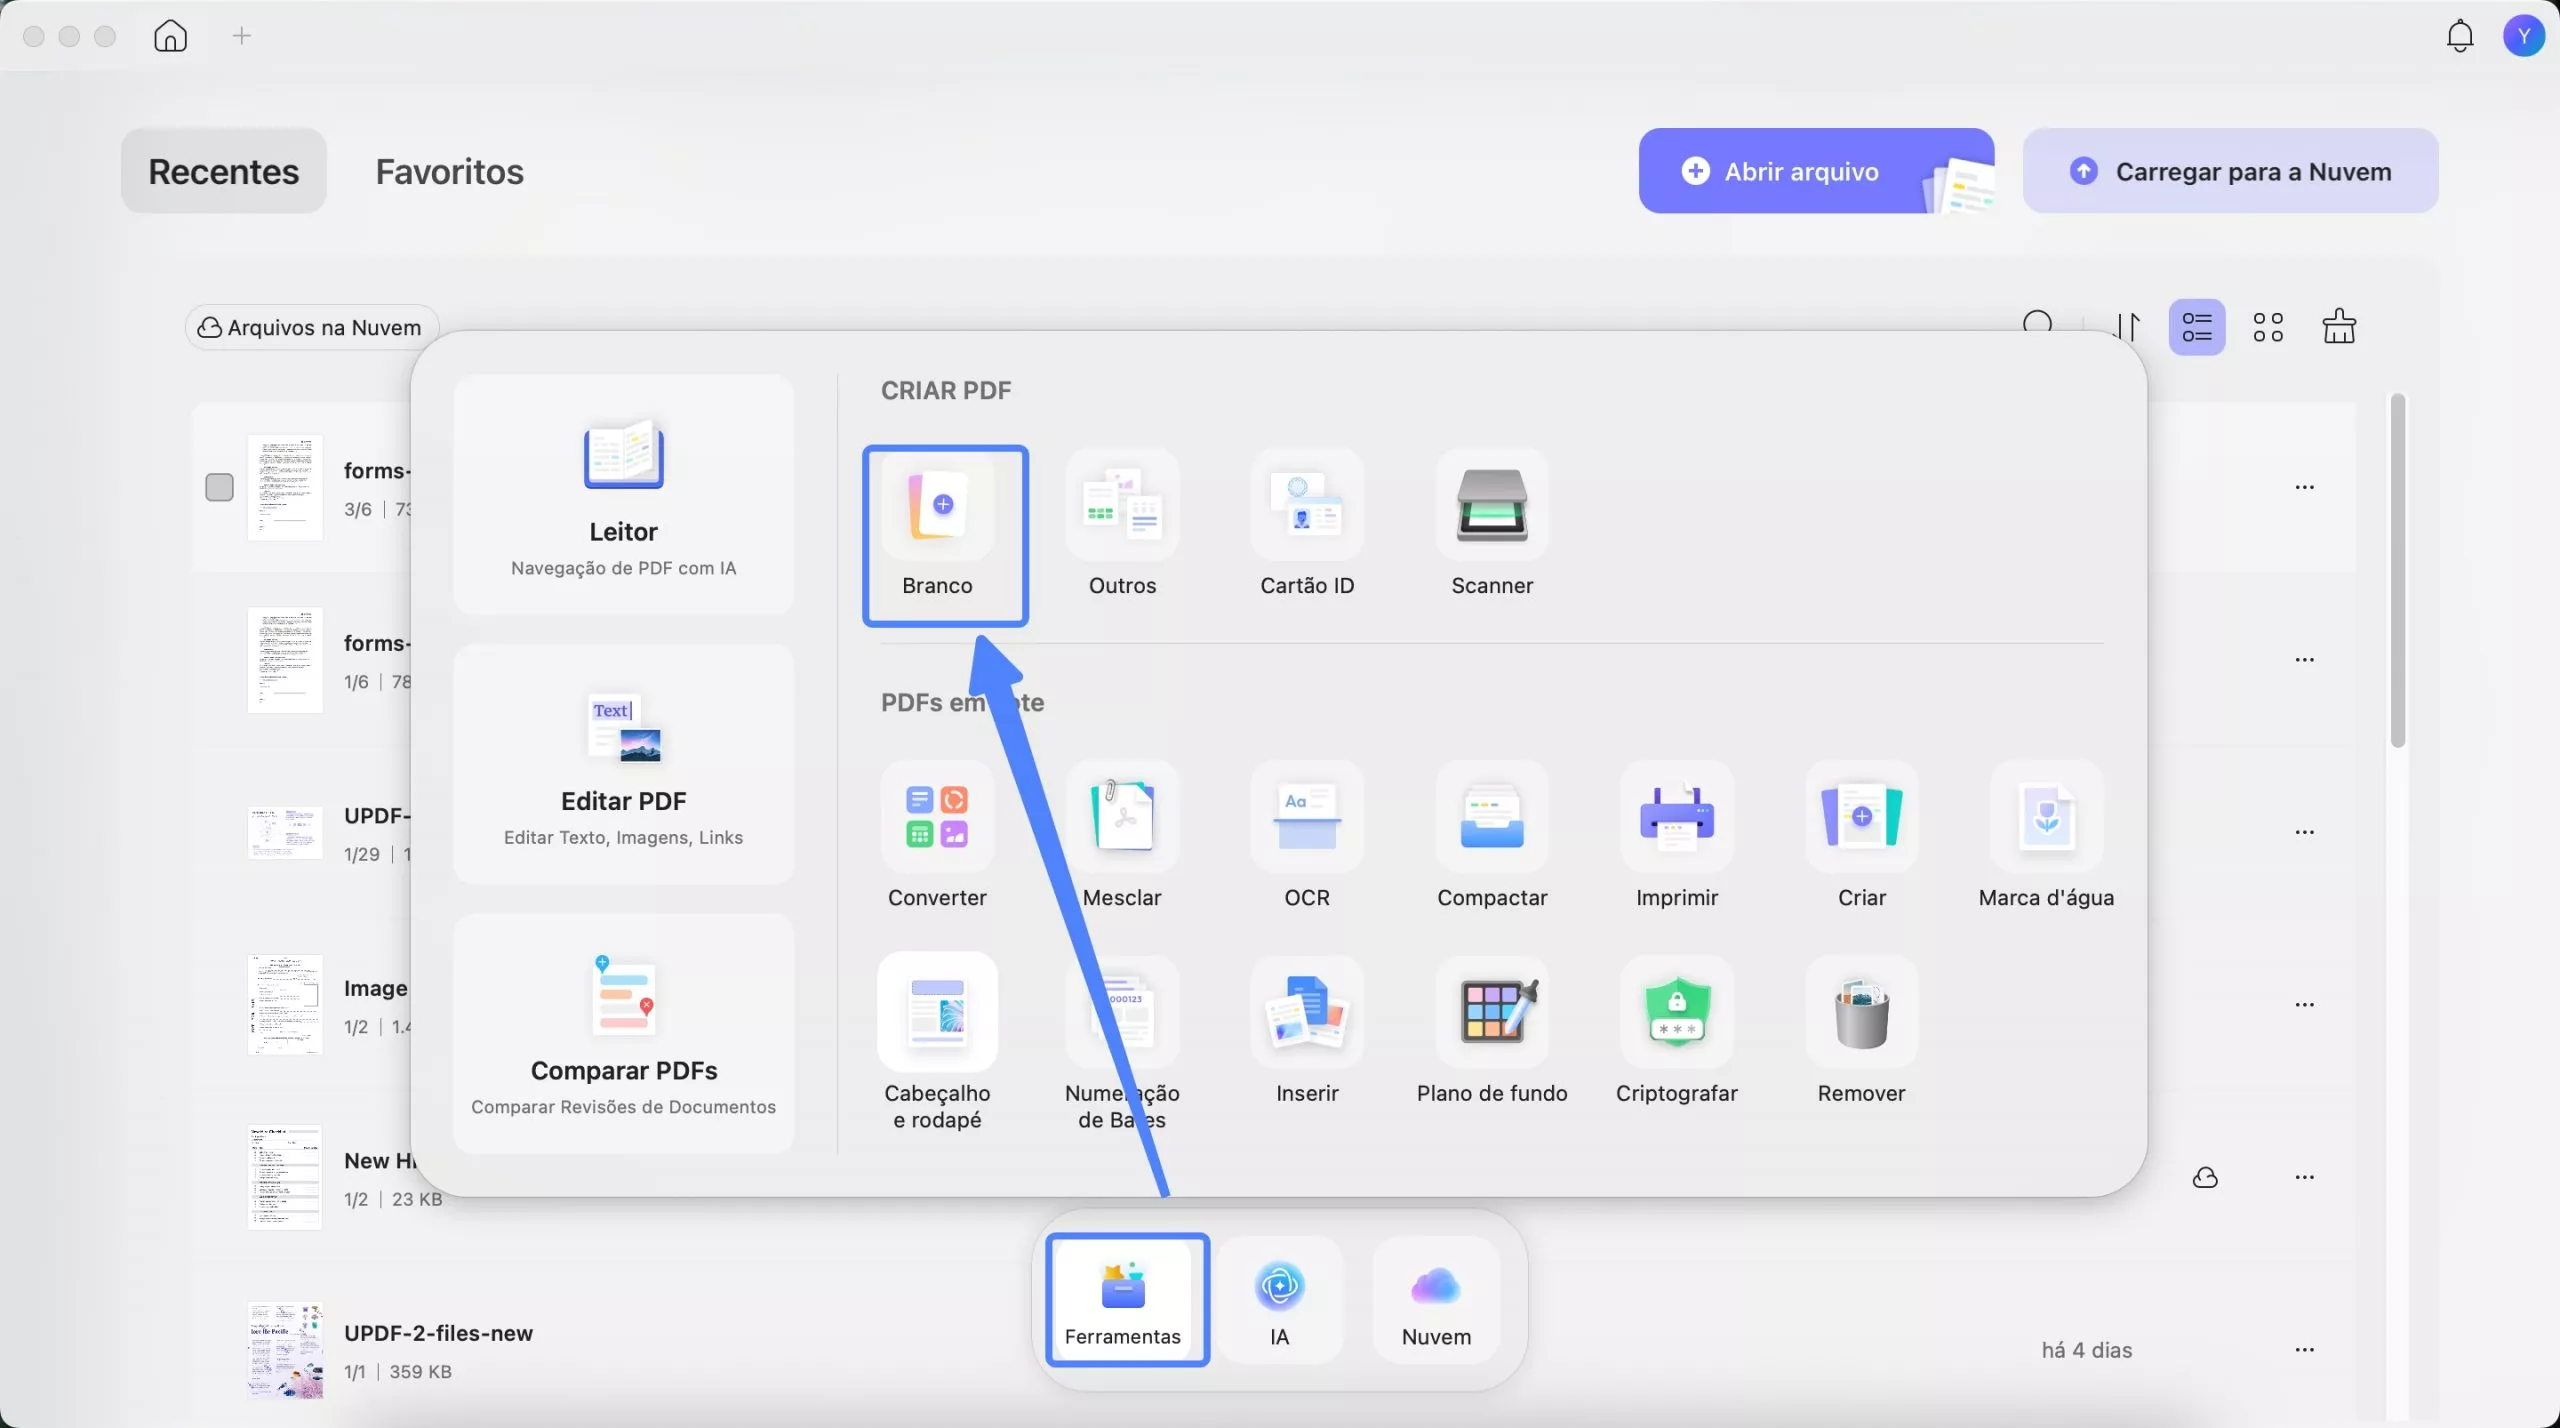Switch to the Favoritos tab
Viewport: 2560px width, 1428px height.
pos(450,171)
